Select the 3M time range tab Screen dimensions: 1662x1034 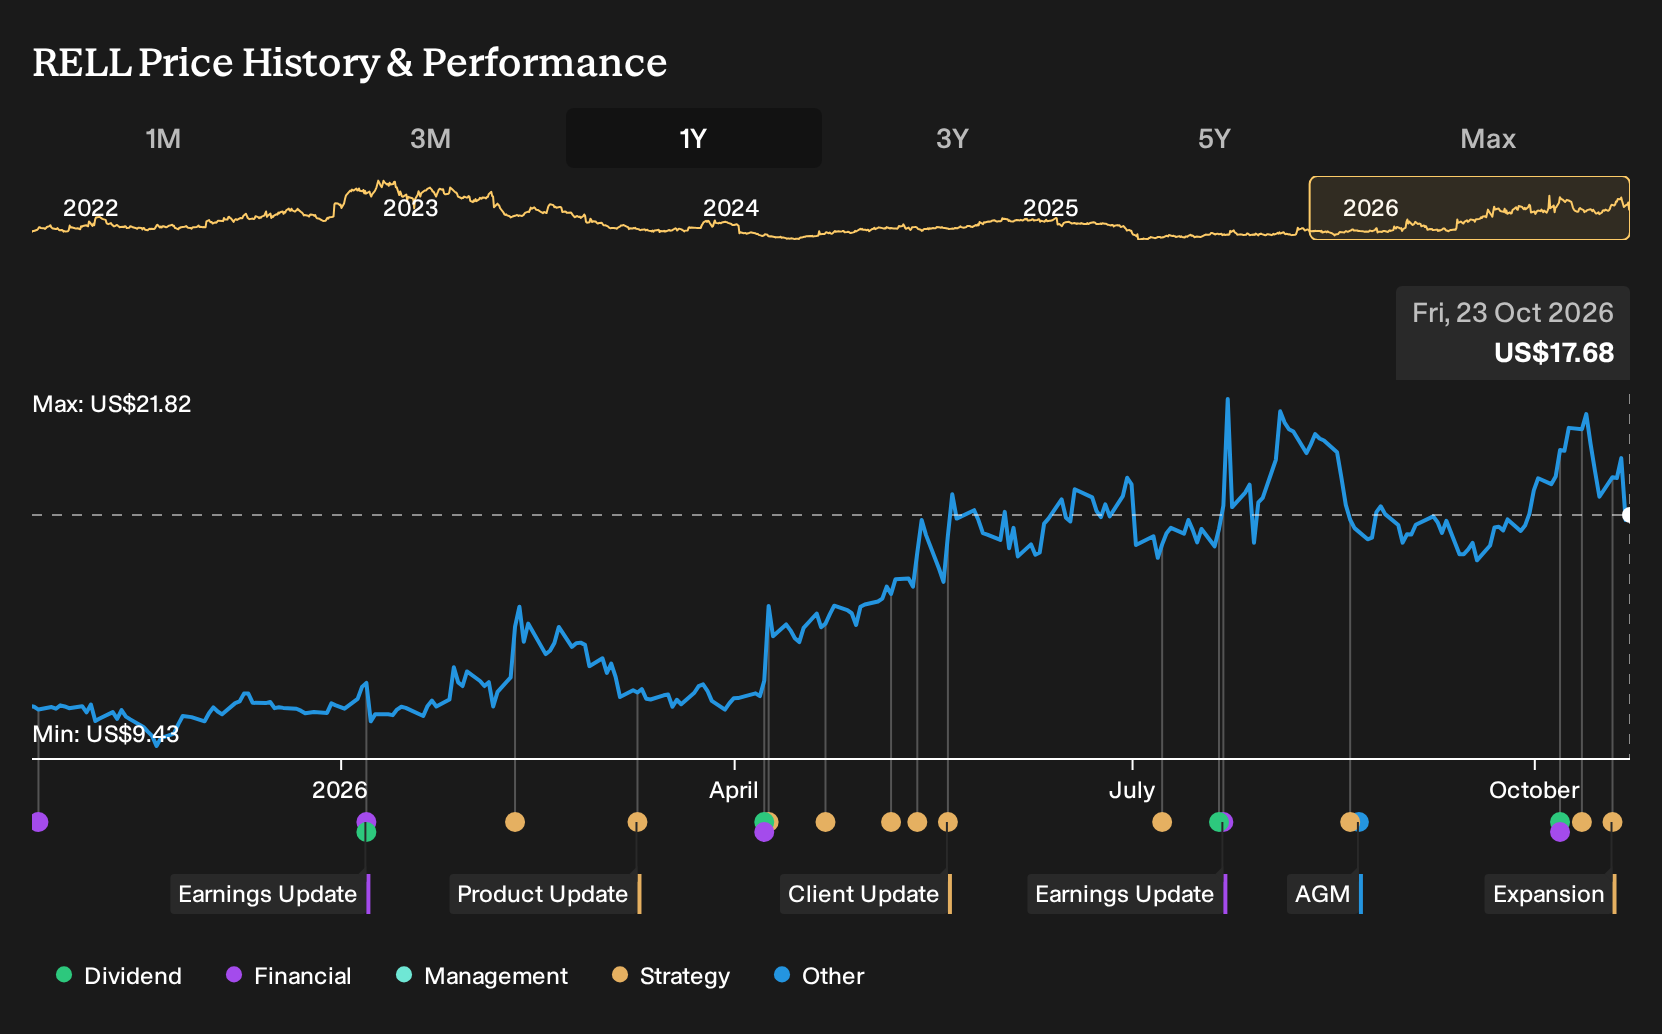430,138
